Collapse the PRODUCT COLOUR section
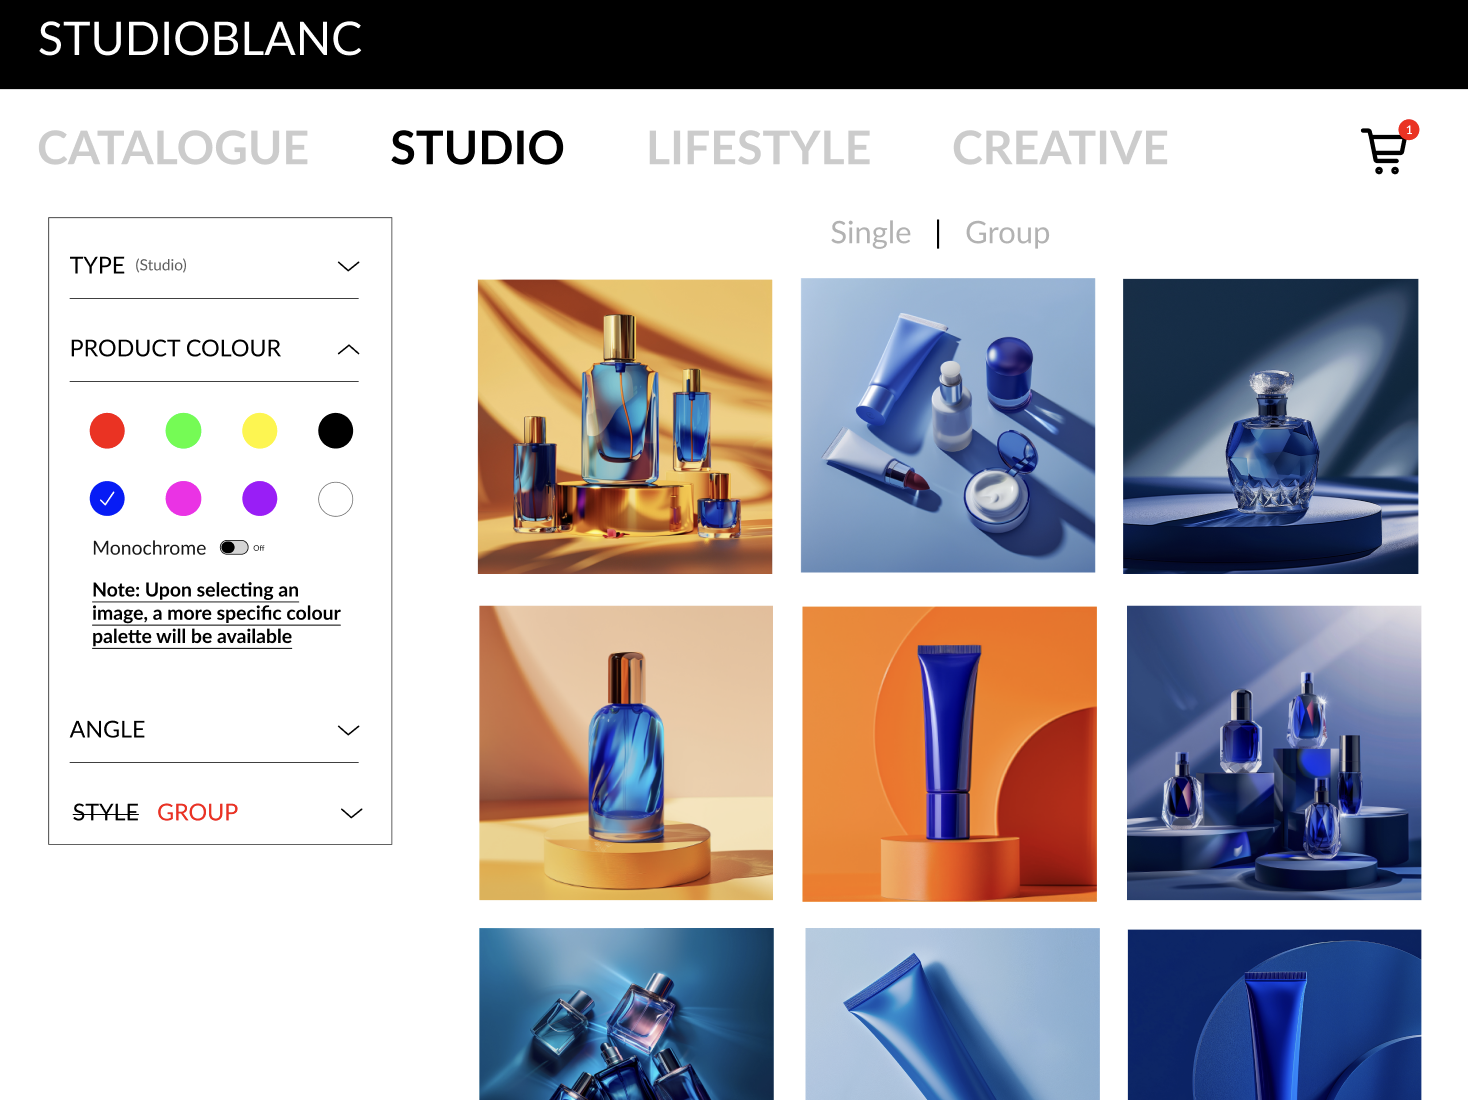Image resolution: width=1468 pixels, height=1100 pixels. tap(348, 349)
